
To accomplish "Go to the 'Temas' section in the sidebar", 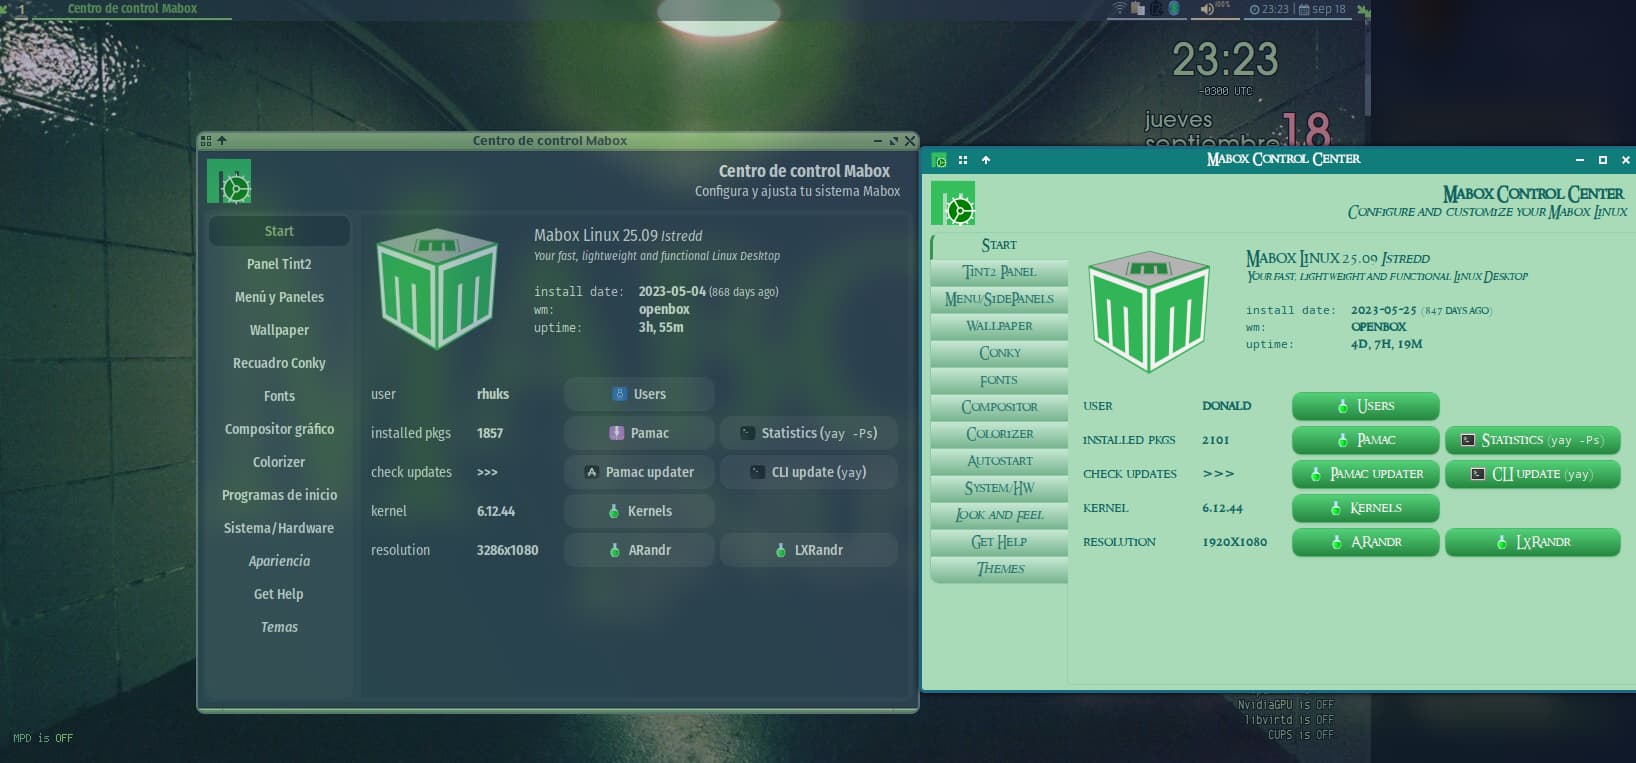I will [279, 627].
